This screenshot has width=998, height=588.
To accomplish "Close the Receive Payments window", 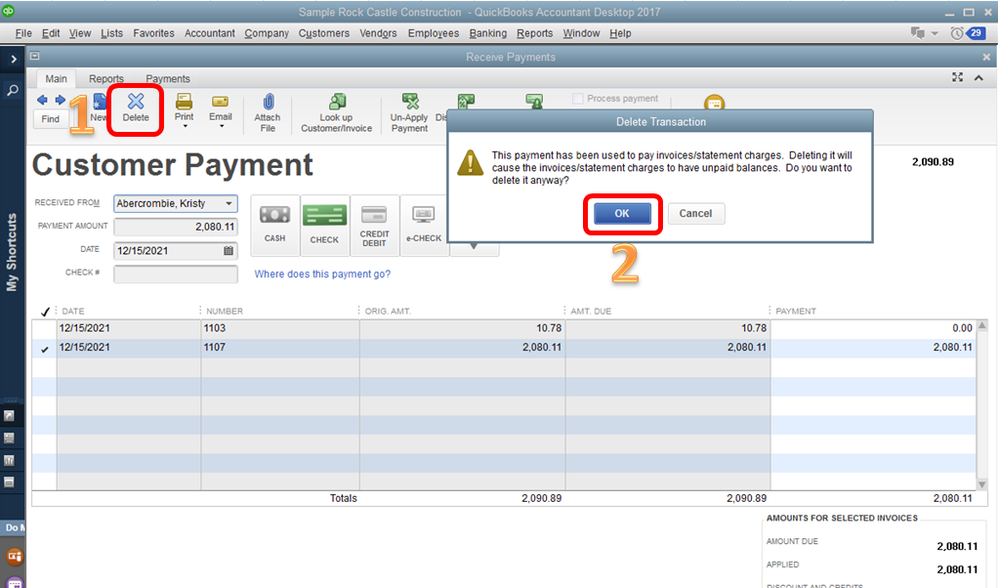I will (986, 57).
